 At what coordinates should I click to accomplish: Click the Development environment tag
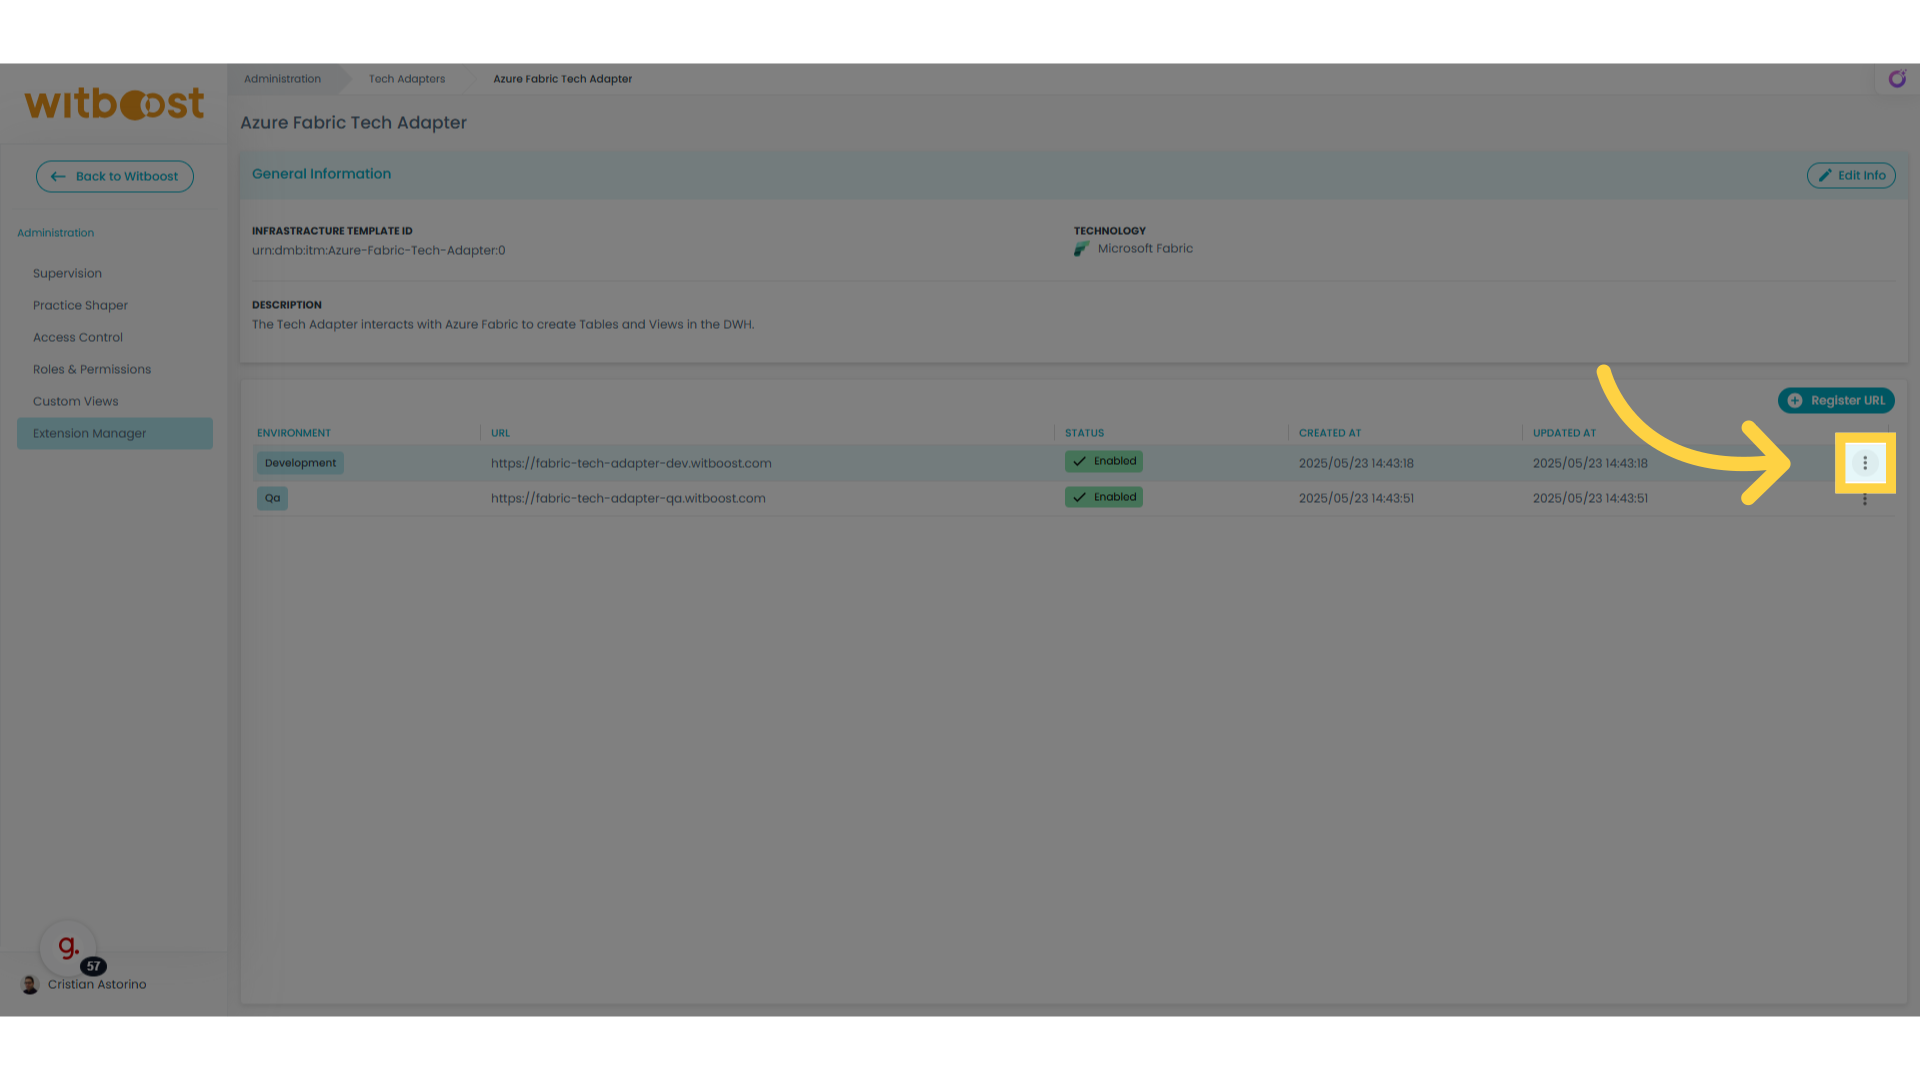click(300, 463)
